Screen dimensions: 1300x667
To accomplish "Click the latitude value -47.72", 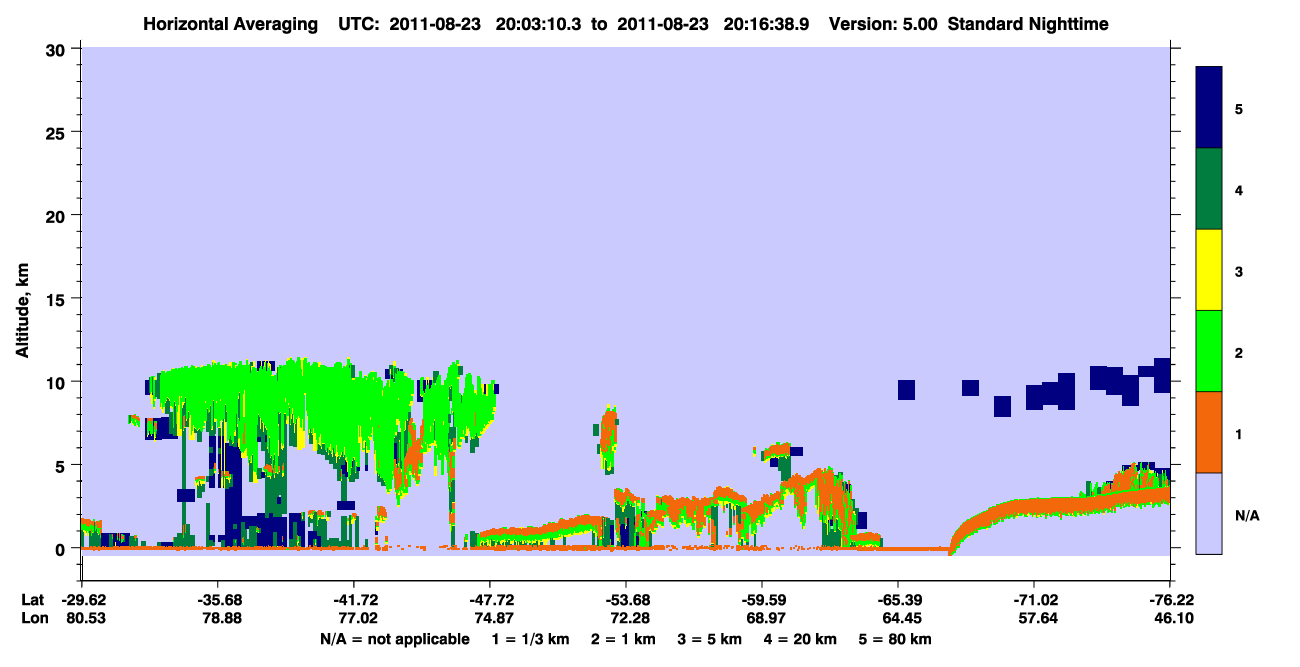I will (x=489, y=600).
